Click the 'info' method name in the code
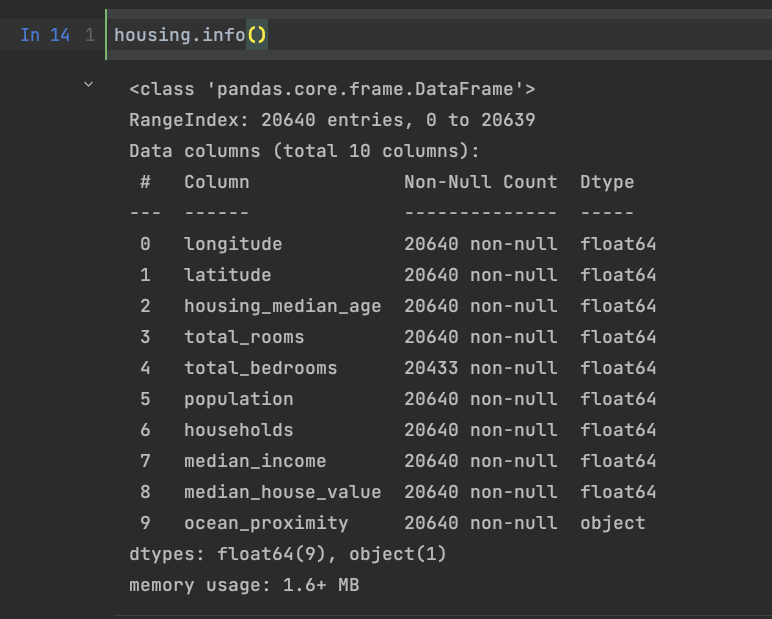The width and height of the screenshot is (772, 619). (x=223, y=35)
